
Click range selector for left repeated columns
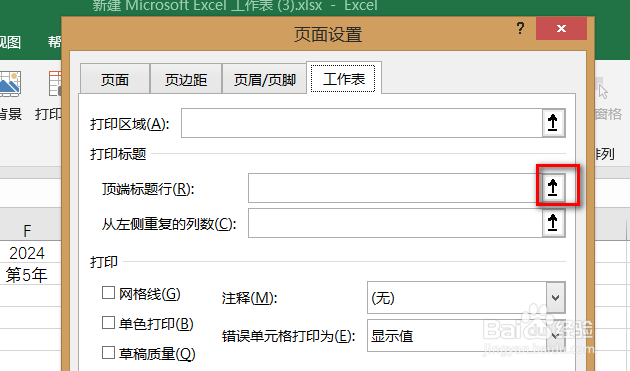click(x=553, y=223)
